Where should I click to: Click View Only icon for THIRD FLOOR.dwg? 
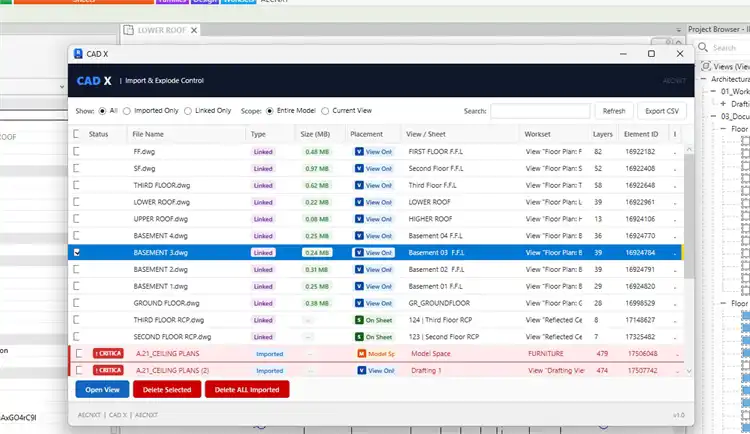tap(359, 185)
